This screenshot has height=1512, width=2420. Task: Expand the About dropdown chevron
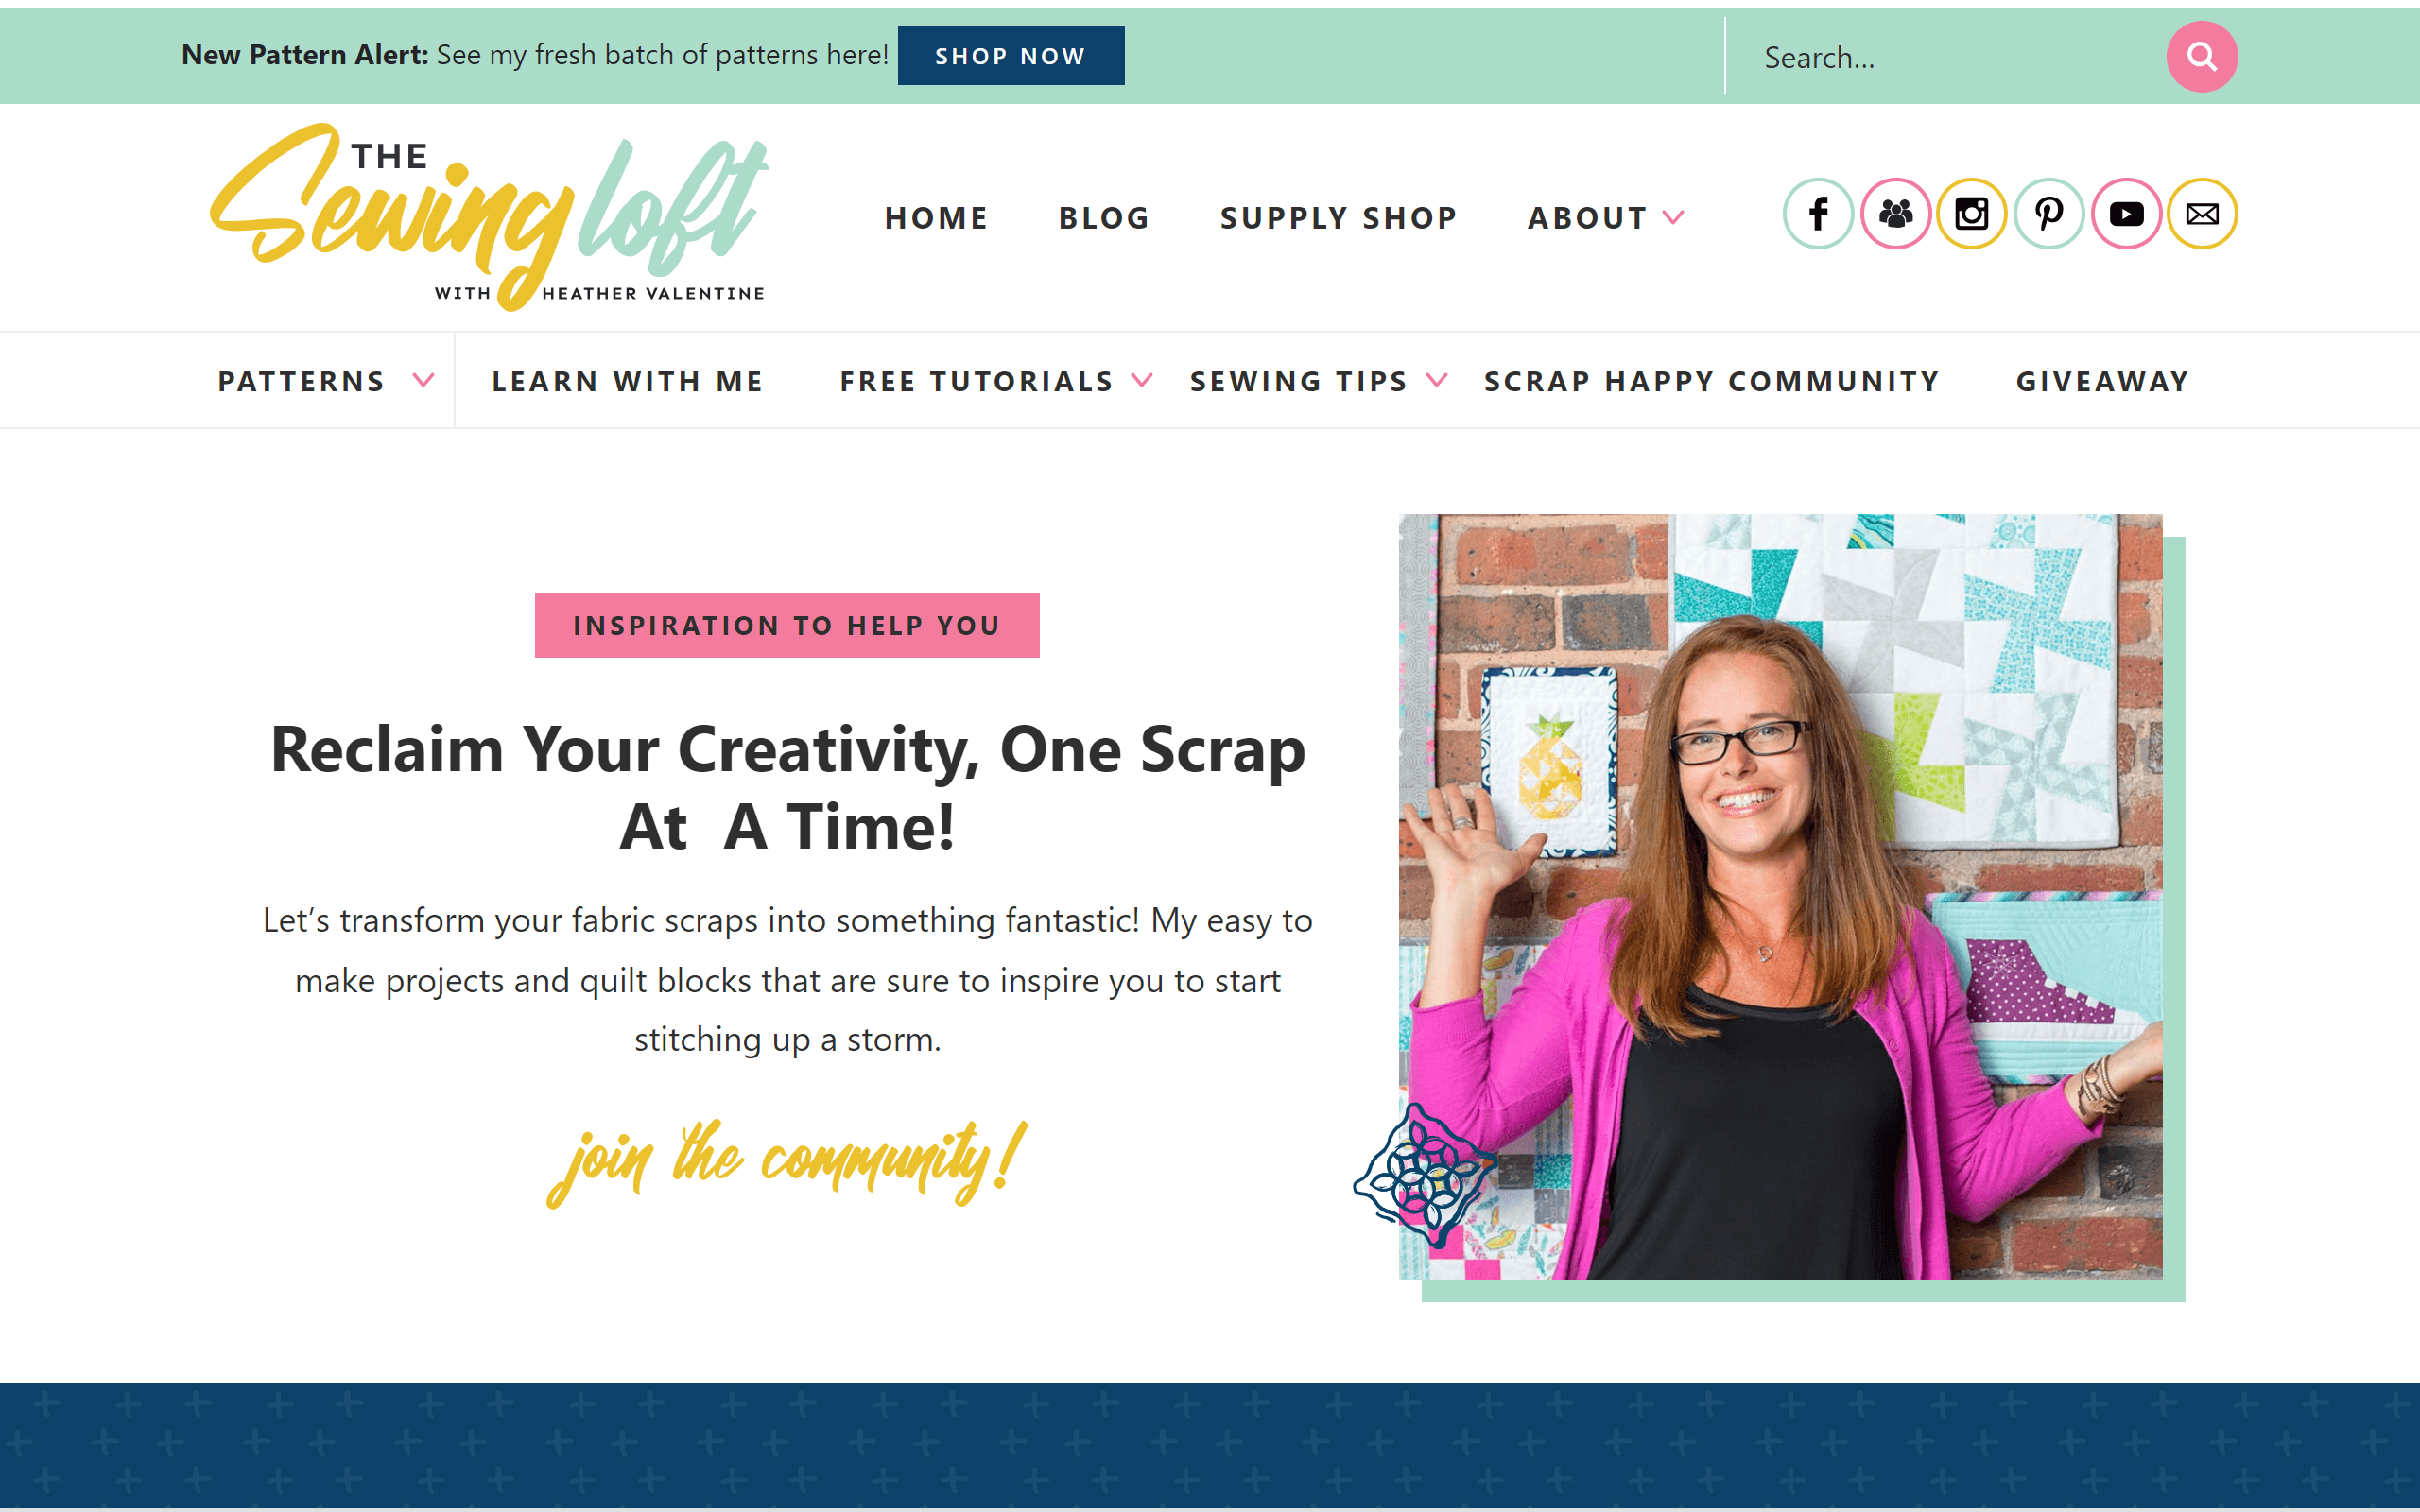click(x=1674, y=217)
